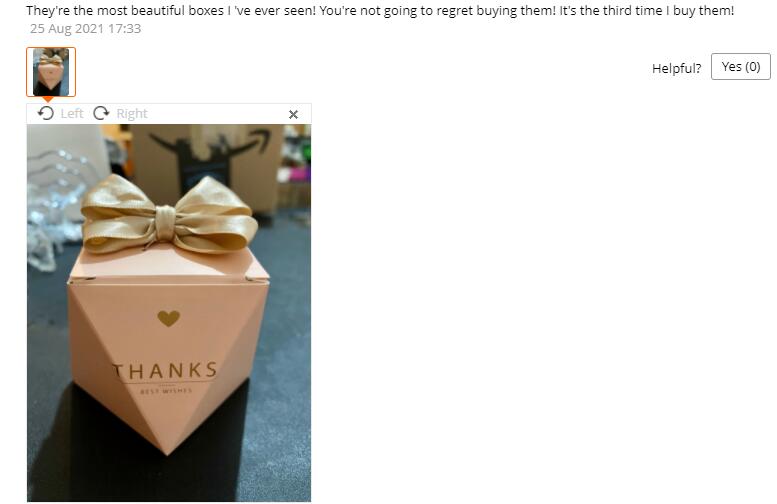Click the 25 Aug 2021 review date
The width and height of the screenshot is (777, 504).
click(85, 29)
